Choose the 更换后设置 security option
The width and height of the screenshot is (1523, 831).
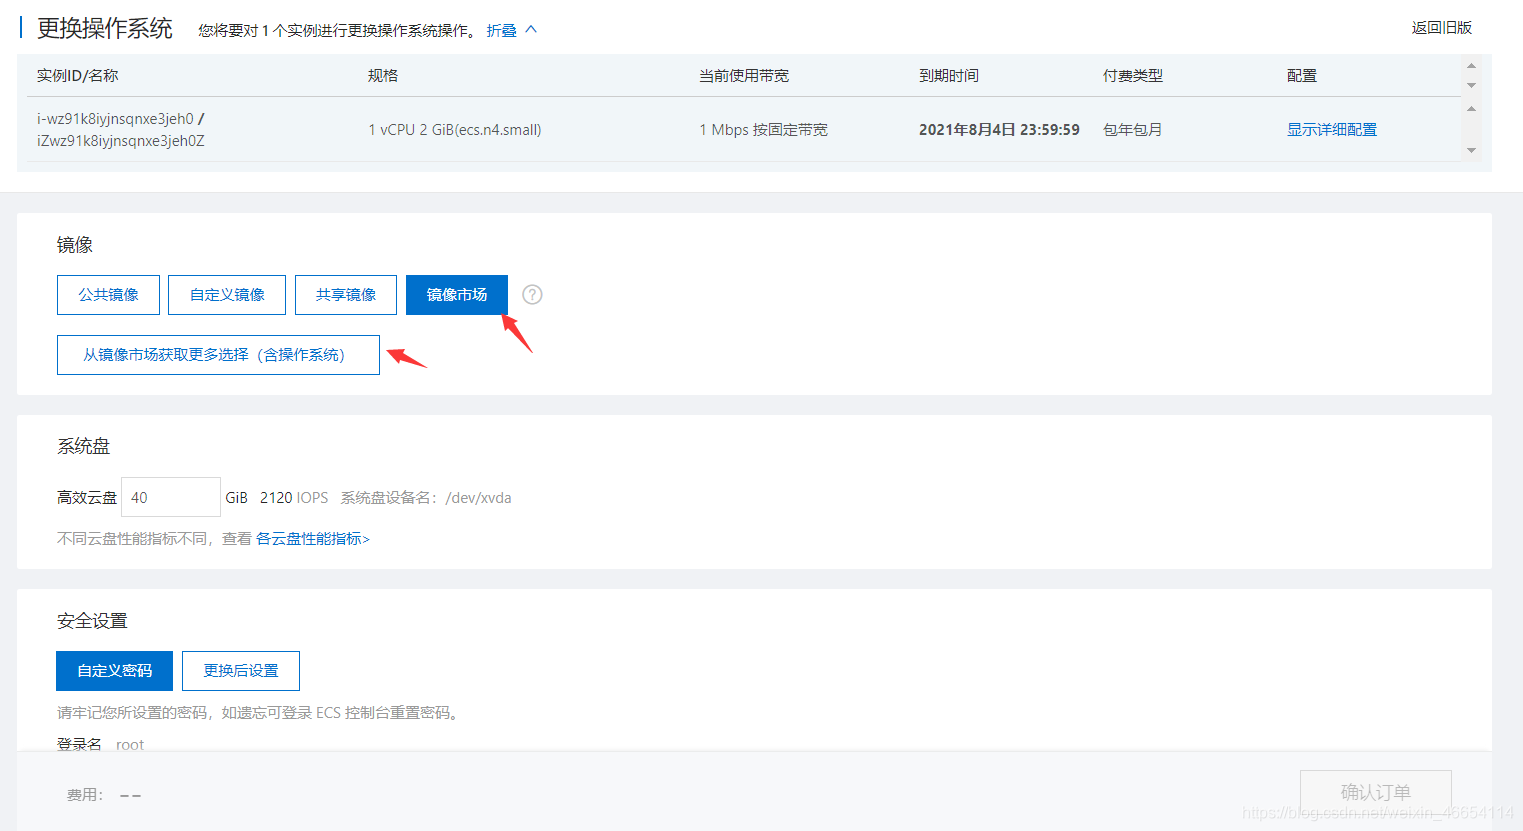pyautogui.click(x=241, y=671)
